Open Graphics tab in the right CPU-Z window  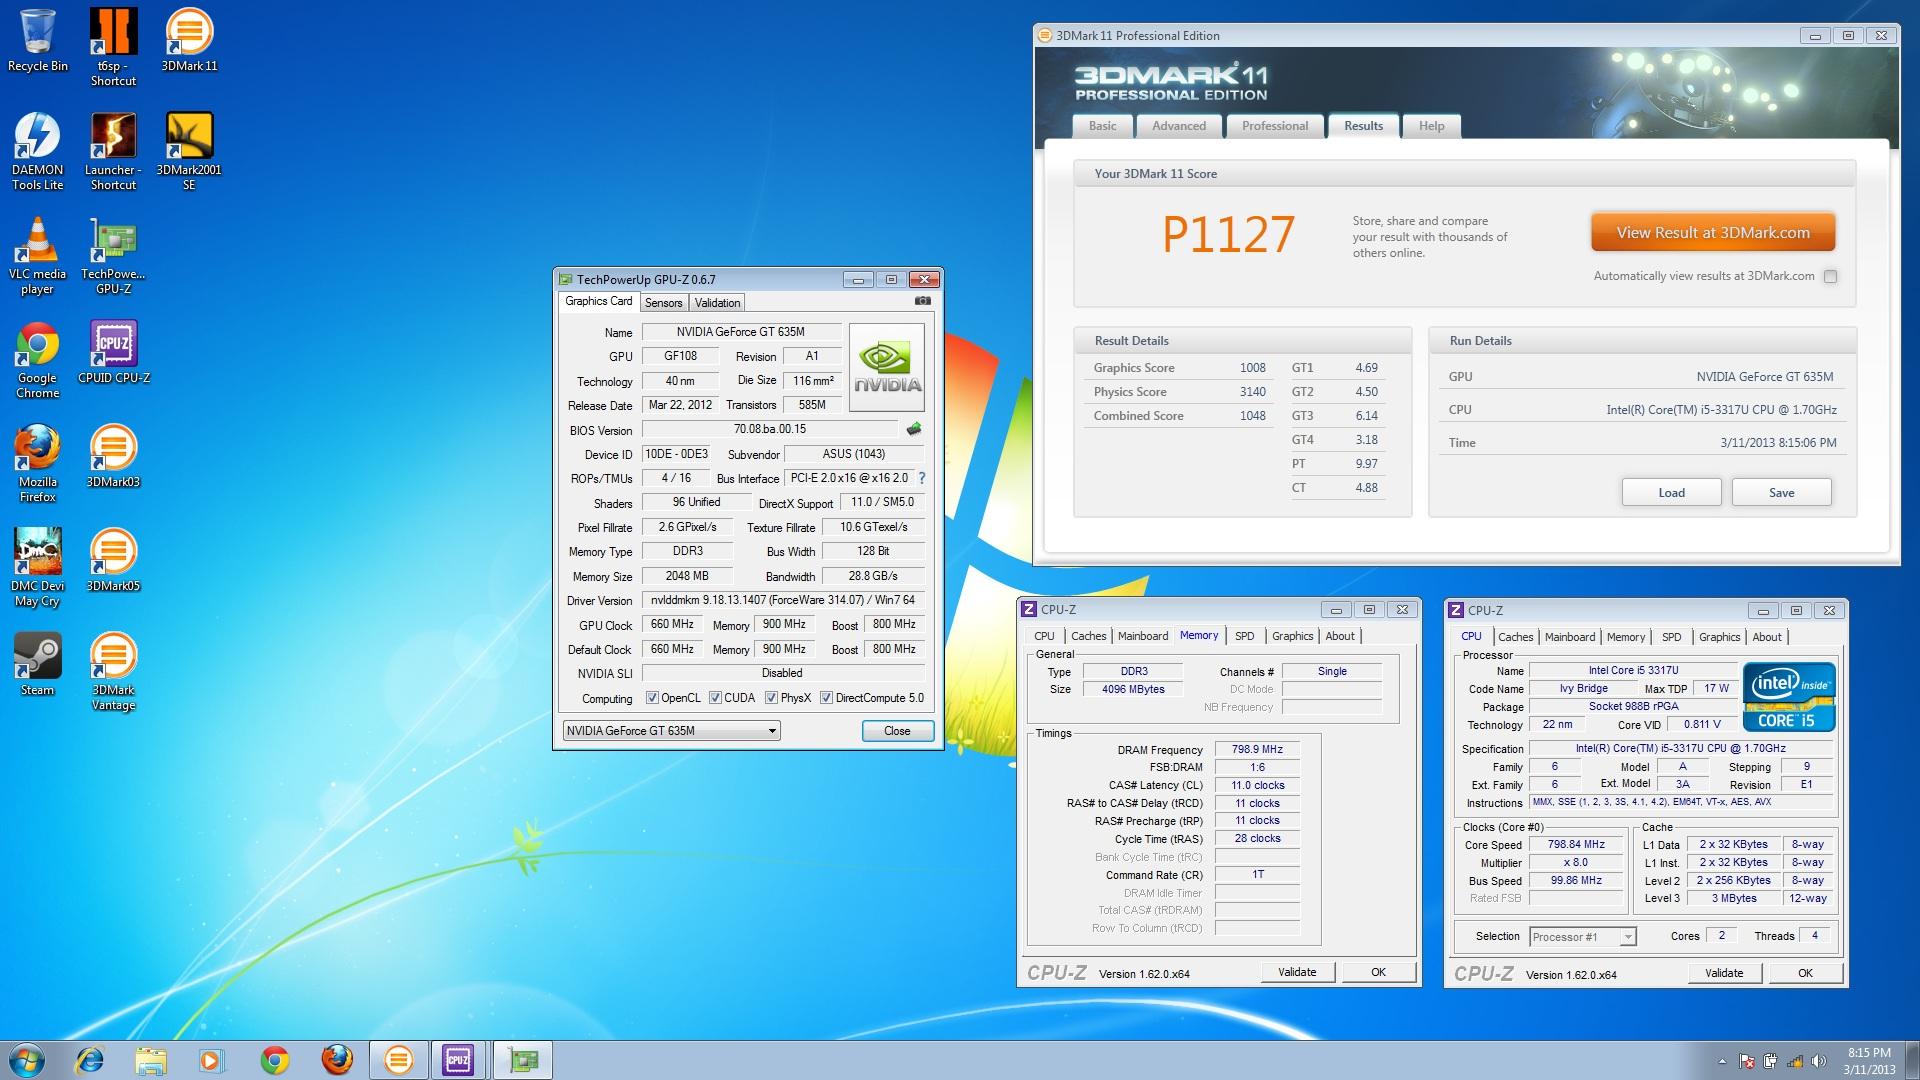point(1719,637)
